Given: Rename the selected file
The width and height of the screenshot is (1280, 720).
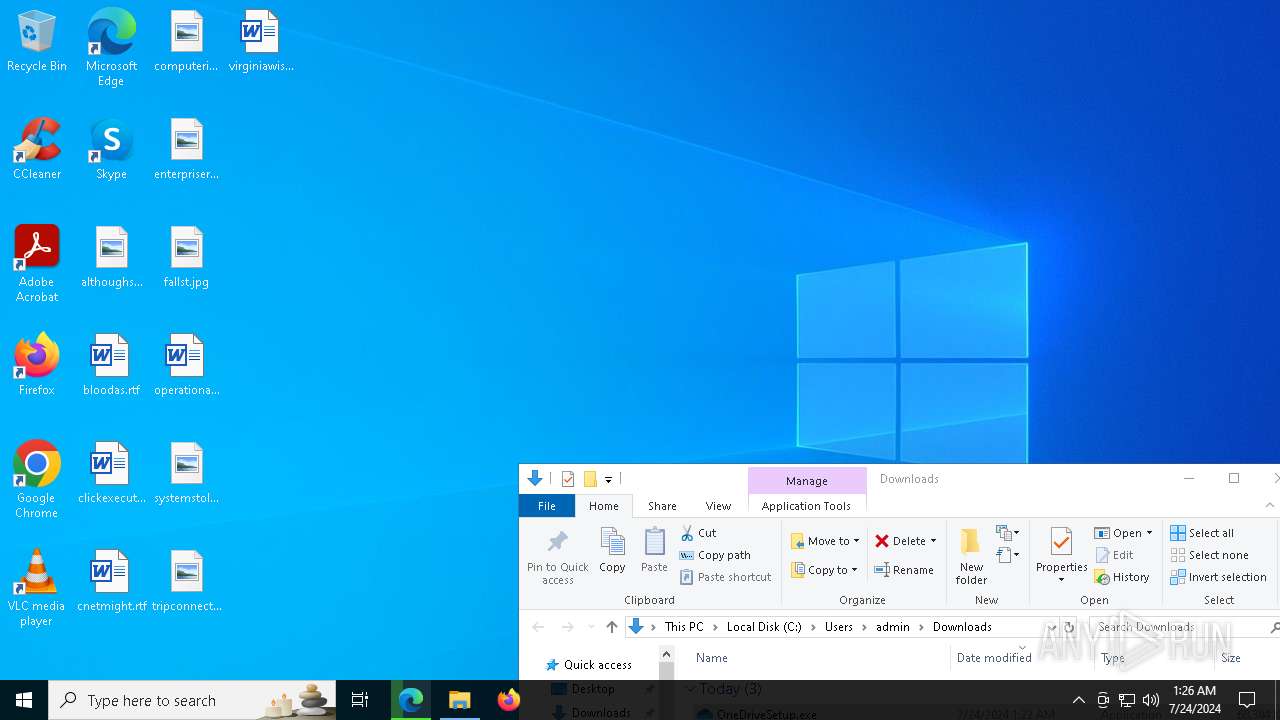Looking at the screenshot, I should [904, 570].
